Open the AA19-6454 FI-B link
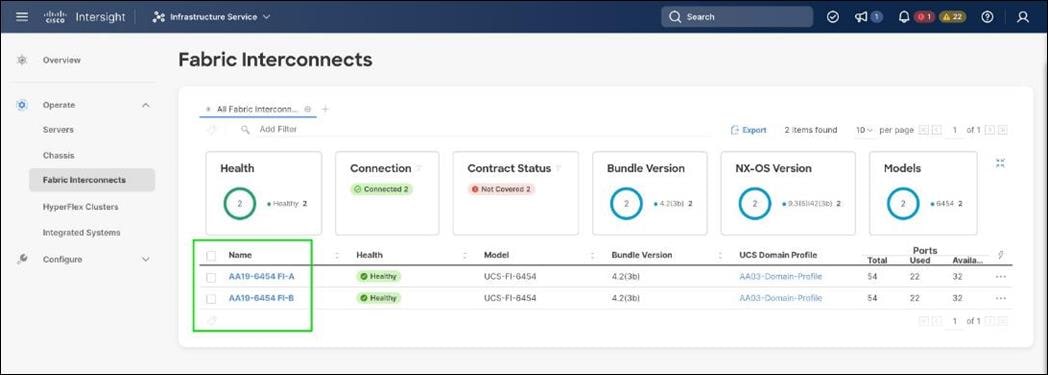The height and width of the screenshot is (375, 1048). click(261, 298)
